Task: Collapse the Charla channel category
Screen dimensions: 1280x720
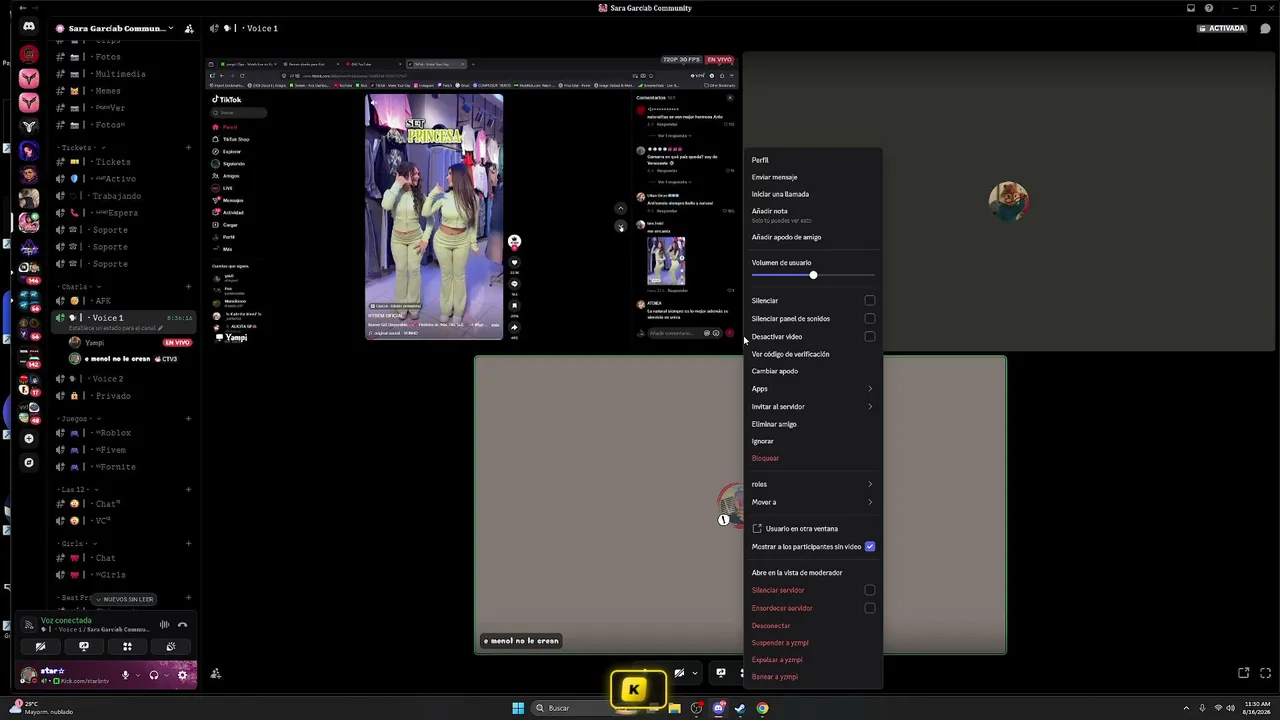Action: point(78,287)
